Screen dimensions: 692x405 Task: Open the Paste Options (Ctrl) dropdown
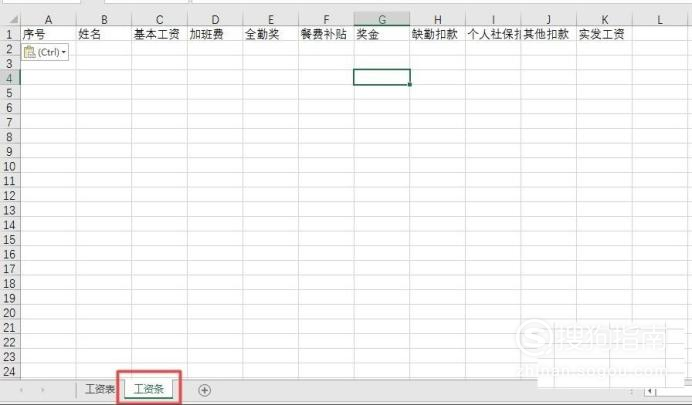[45, 52]
